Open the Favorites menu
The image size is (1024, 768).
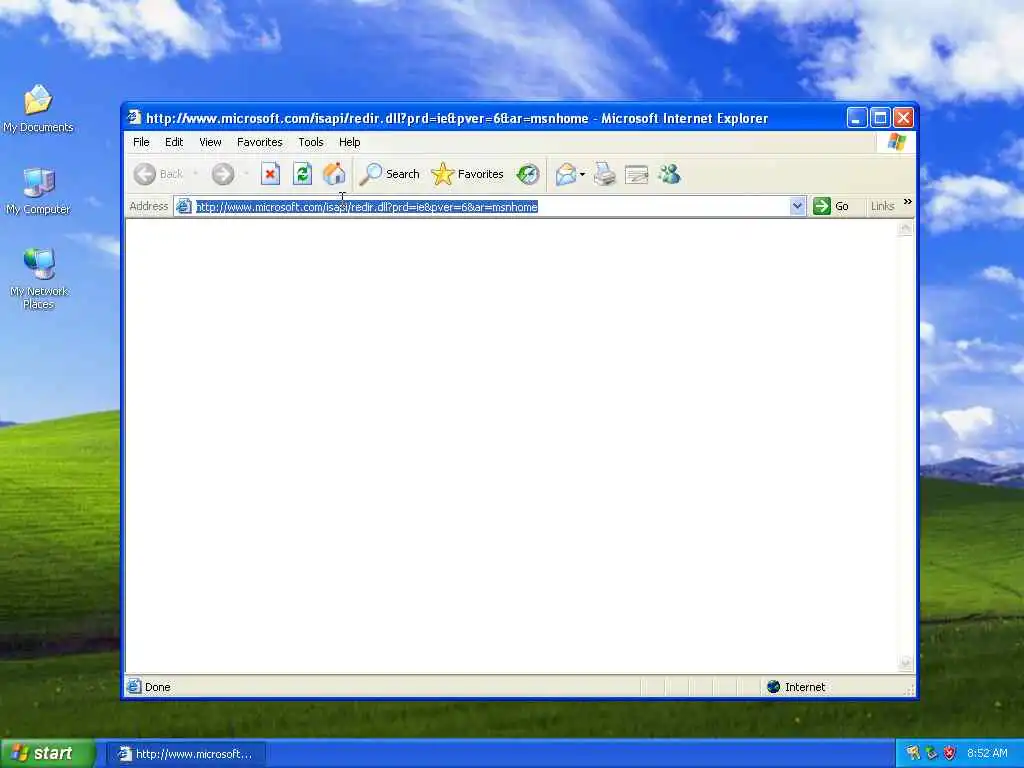tap(260, 142)
